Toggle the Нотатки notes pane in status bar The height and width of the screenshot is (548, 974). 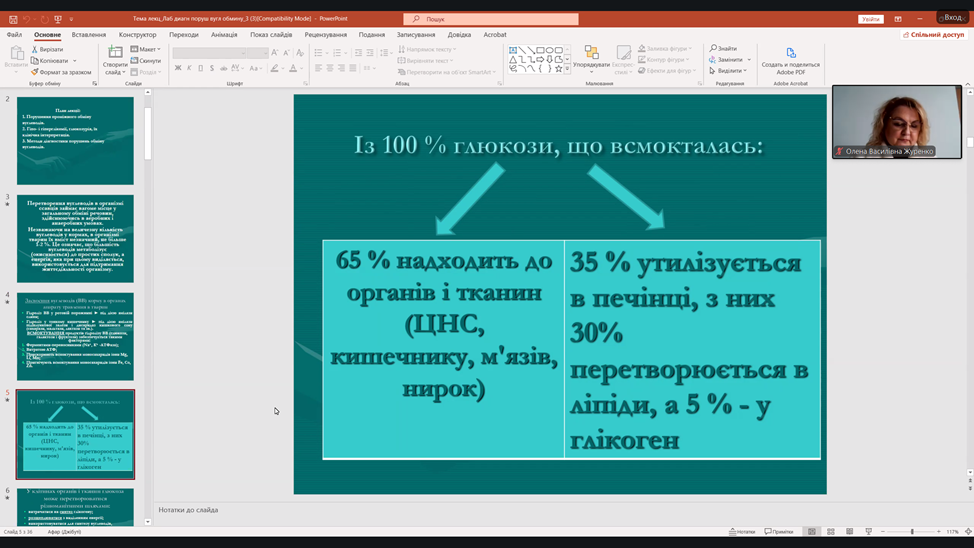[741, 532]
